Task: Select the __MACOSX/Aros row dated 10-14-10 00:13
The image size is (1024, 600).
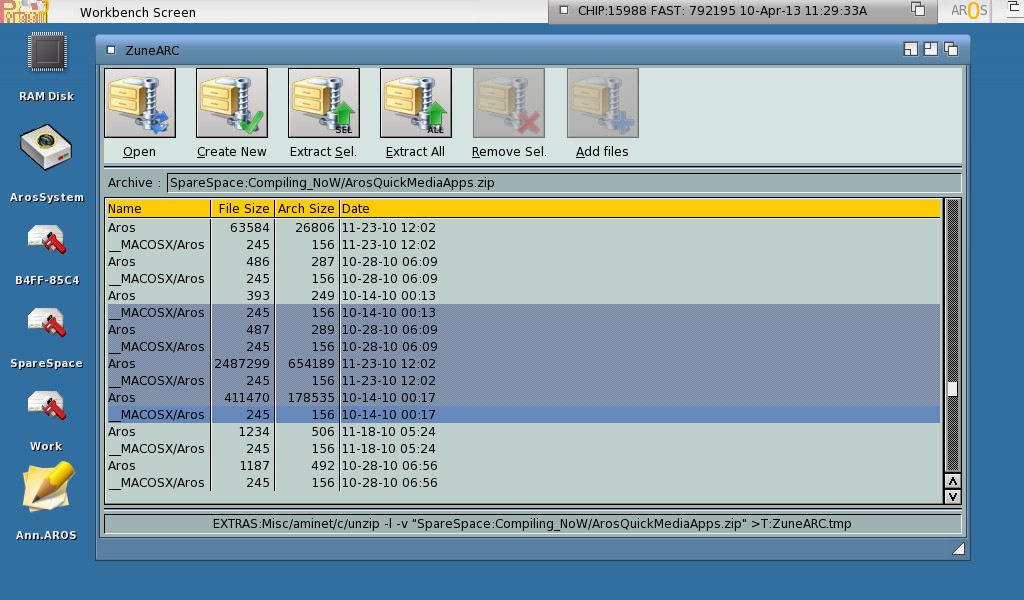Action: point(523,313)
